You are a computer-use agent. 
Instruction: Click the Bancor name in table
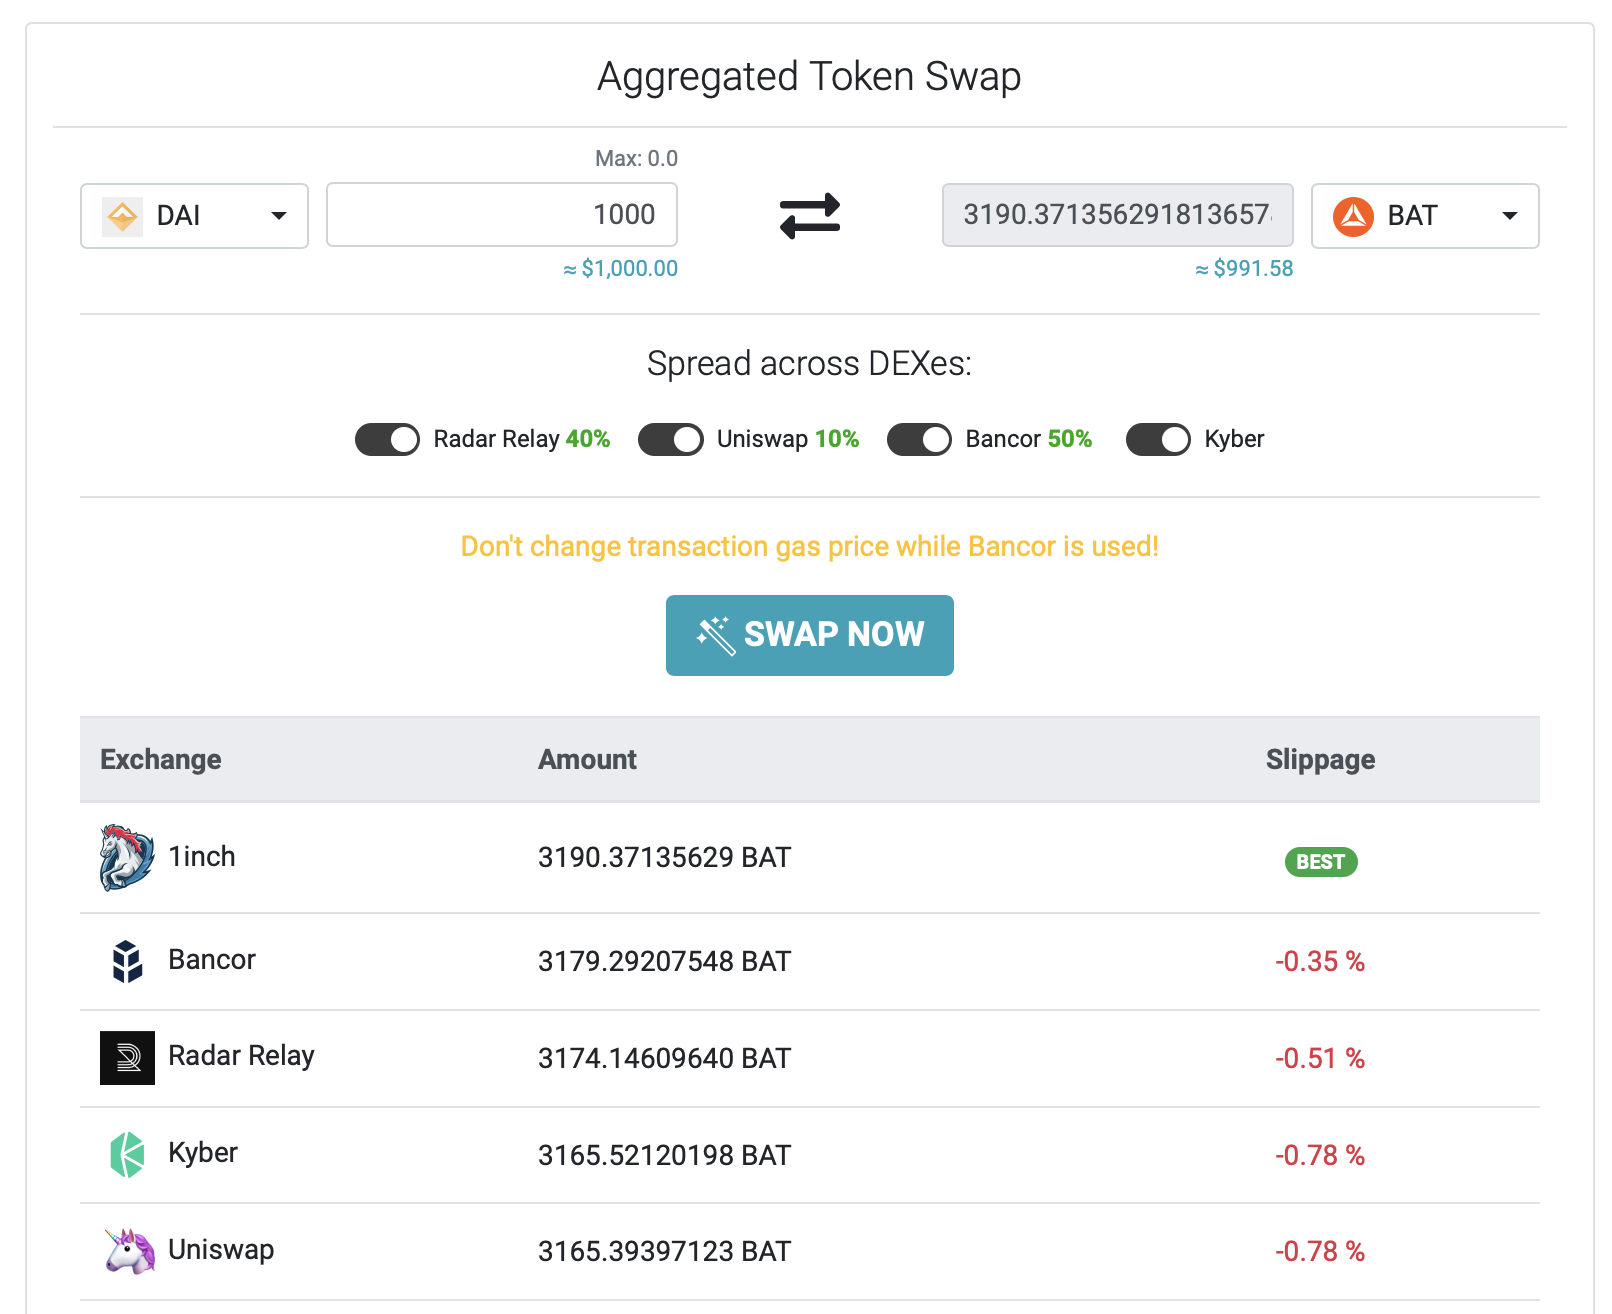coord(212,960)
